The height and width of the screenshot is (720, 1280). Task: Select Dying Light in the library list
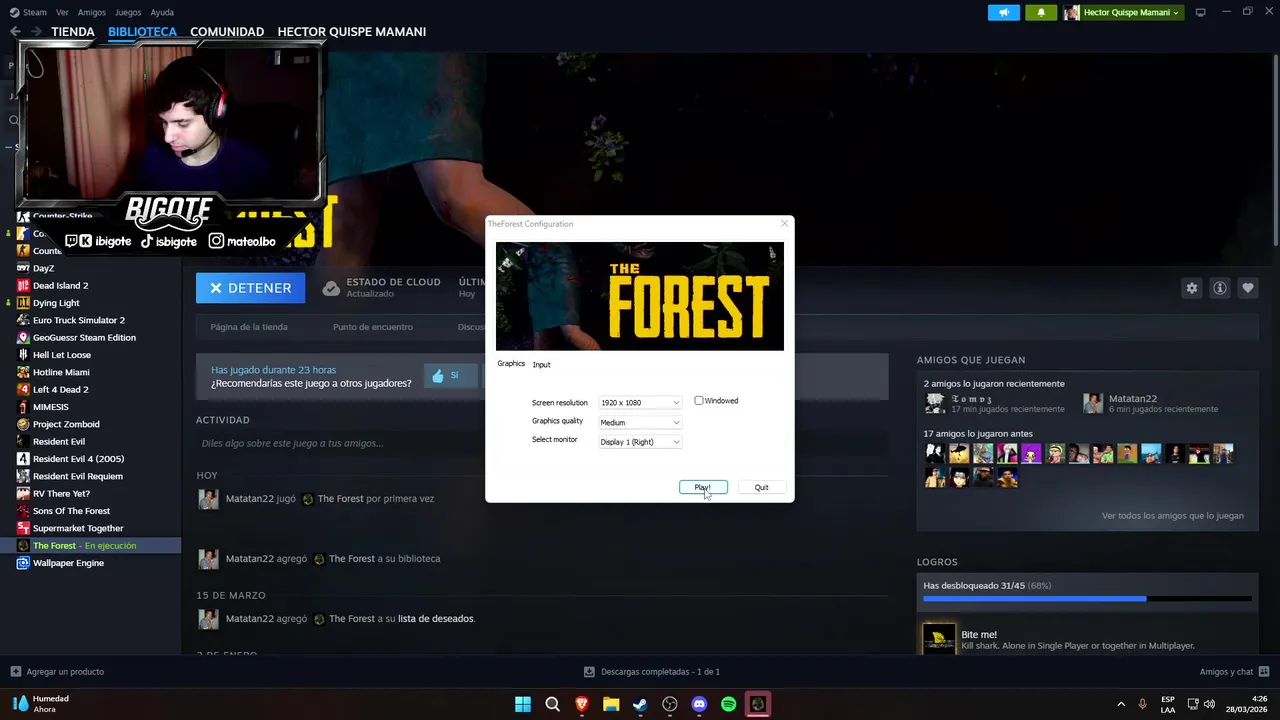(x=56, y=303)
